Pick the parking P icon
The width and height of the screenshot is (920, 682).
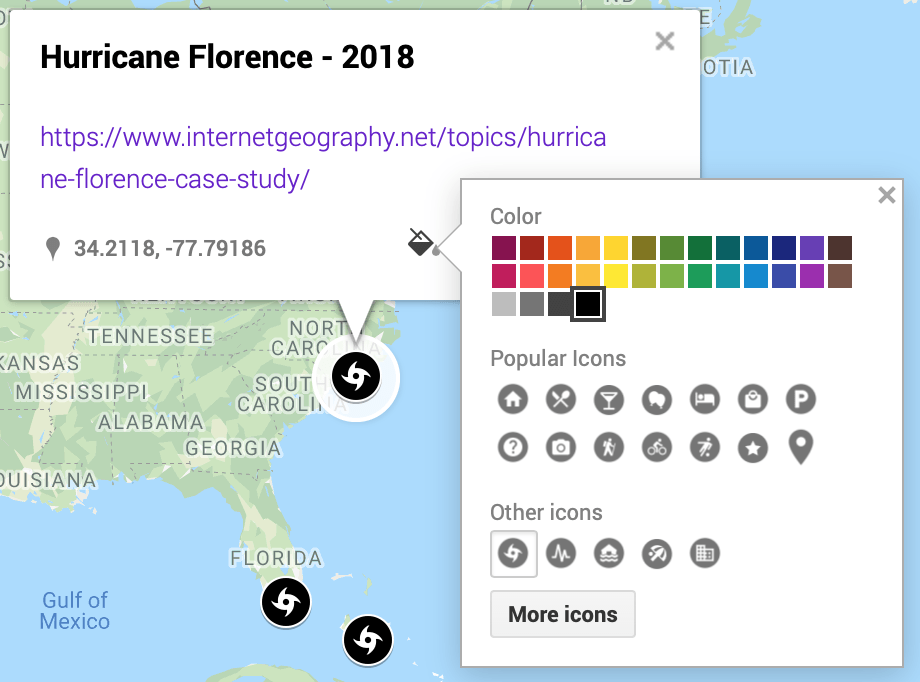(x=801, y=400)
